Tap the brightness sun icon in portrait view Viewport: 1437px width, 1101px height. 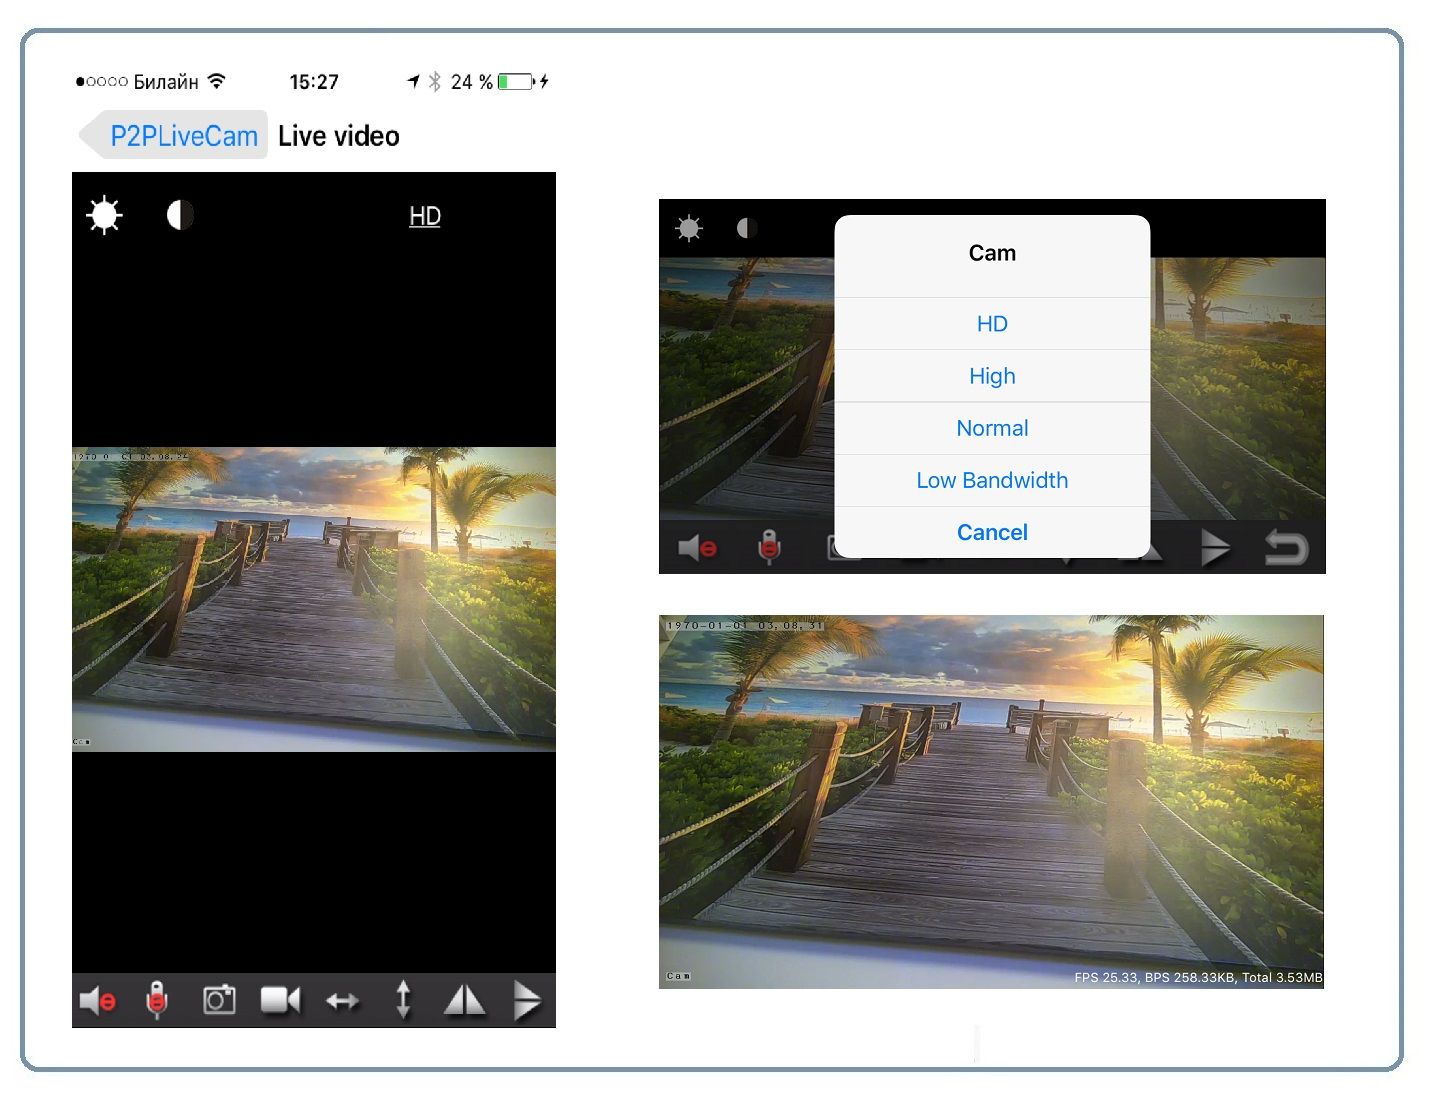104,215
